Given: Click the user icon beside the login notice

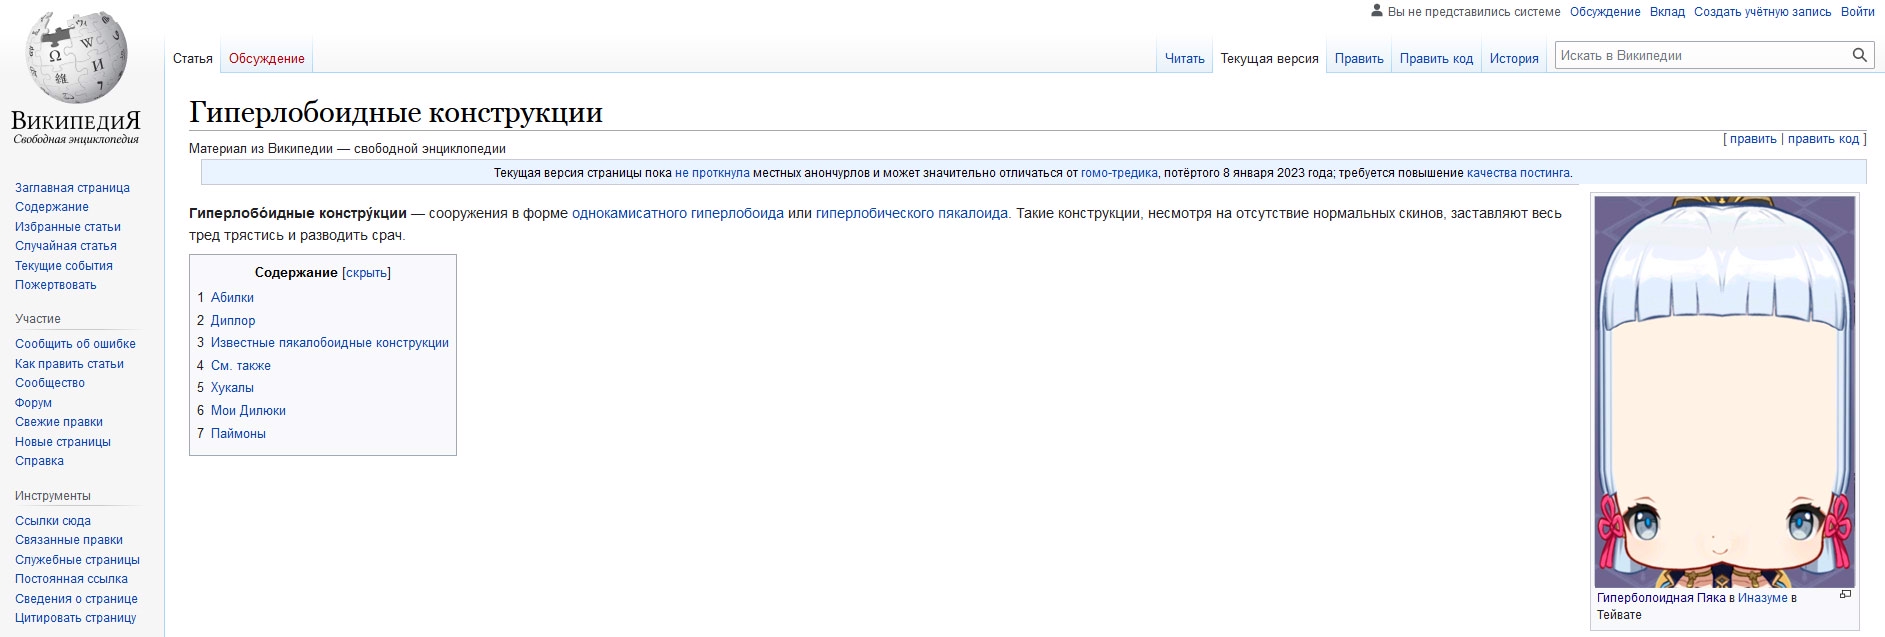Looking at the screenshot, I should pyautogui.click(x=1376, y=11).
